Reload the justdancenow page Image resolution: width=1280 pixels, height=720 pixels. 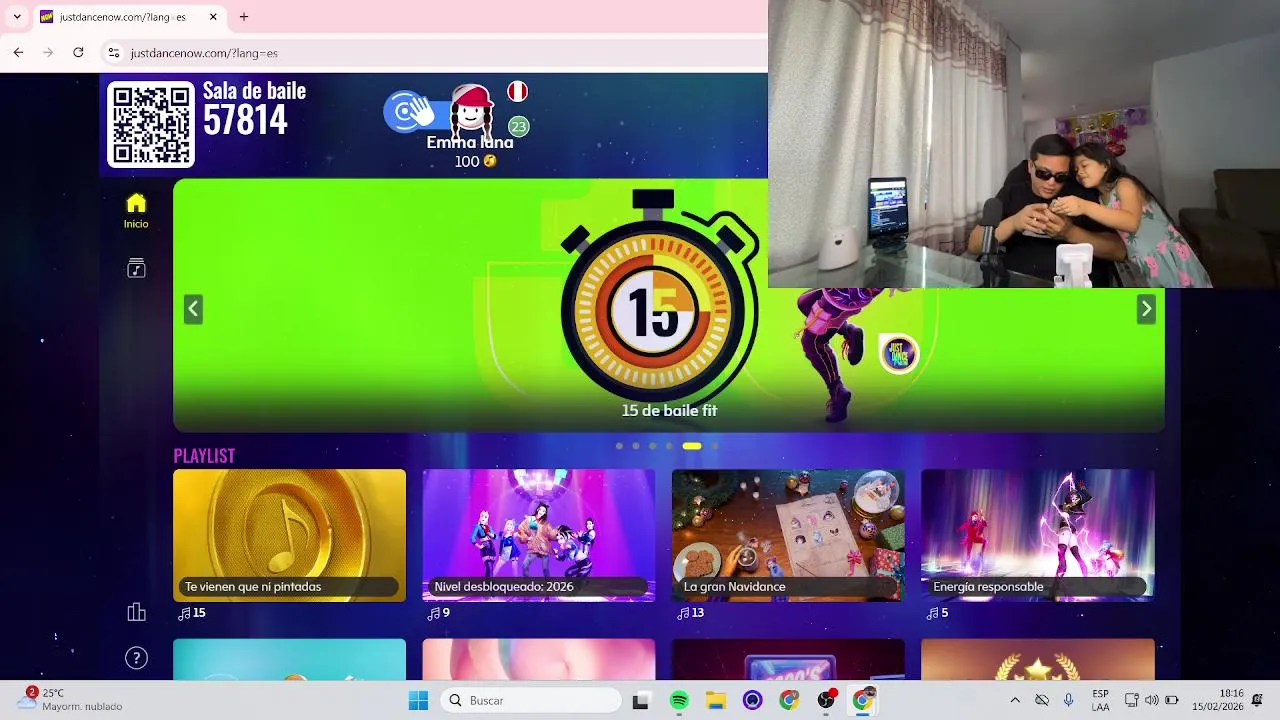pyautogui.click(x=78, y=52)
